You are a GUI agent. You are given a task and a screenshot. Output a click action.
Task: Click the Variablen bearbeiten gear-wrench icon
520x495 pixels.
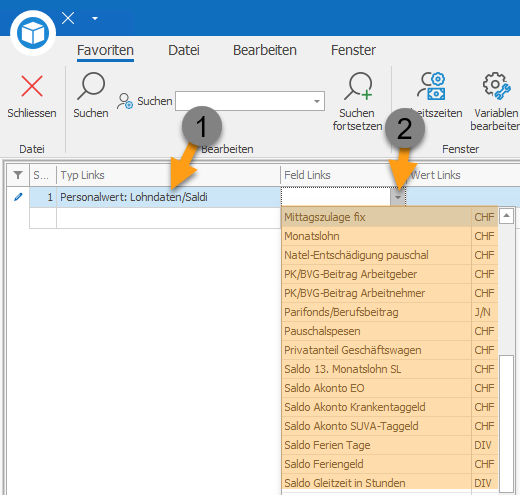click(x=496, y=86)
